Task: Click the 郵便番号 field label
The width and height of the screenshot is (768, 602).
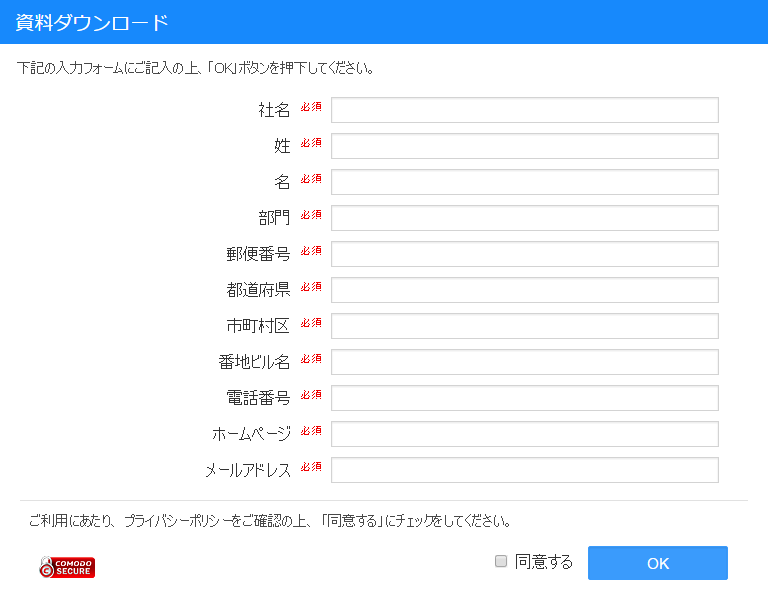Action: coord(258,254)
